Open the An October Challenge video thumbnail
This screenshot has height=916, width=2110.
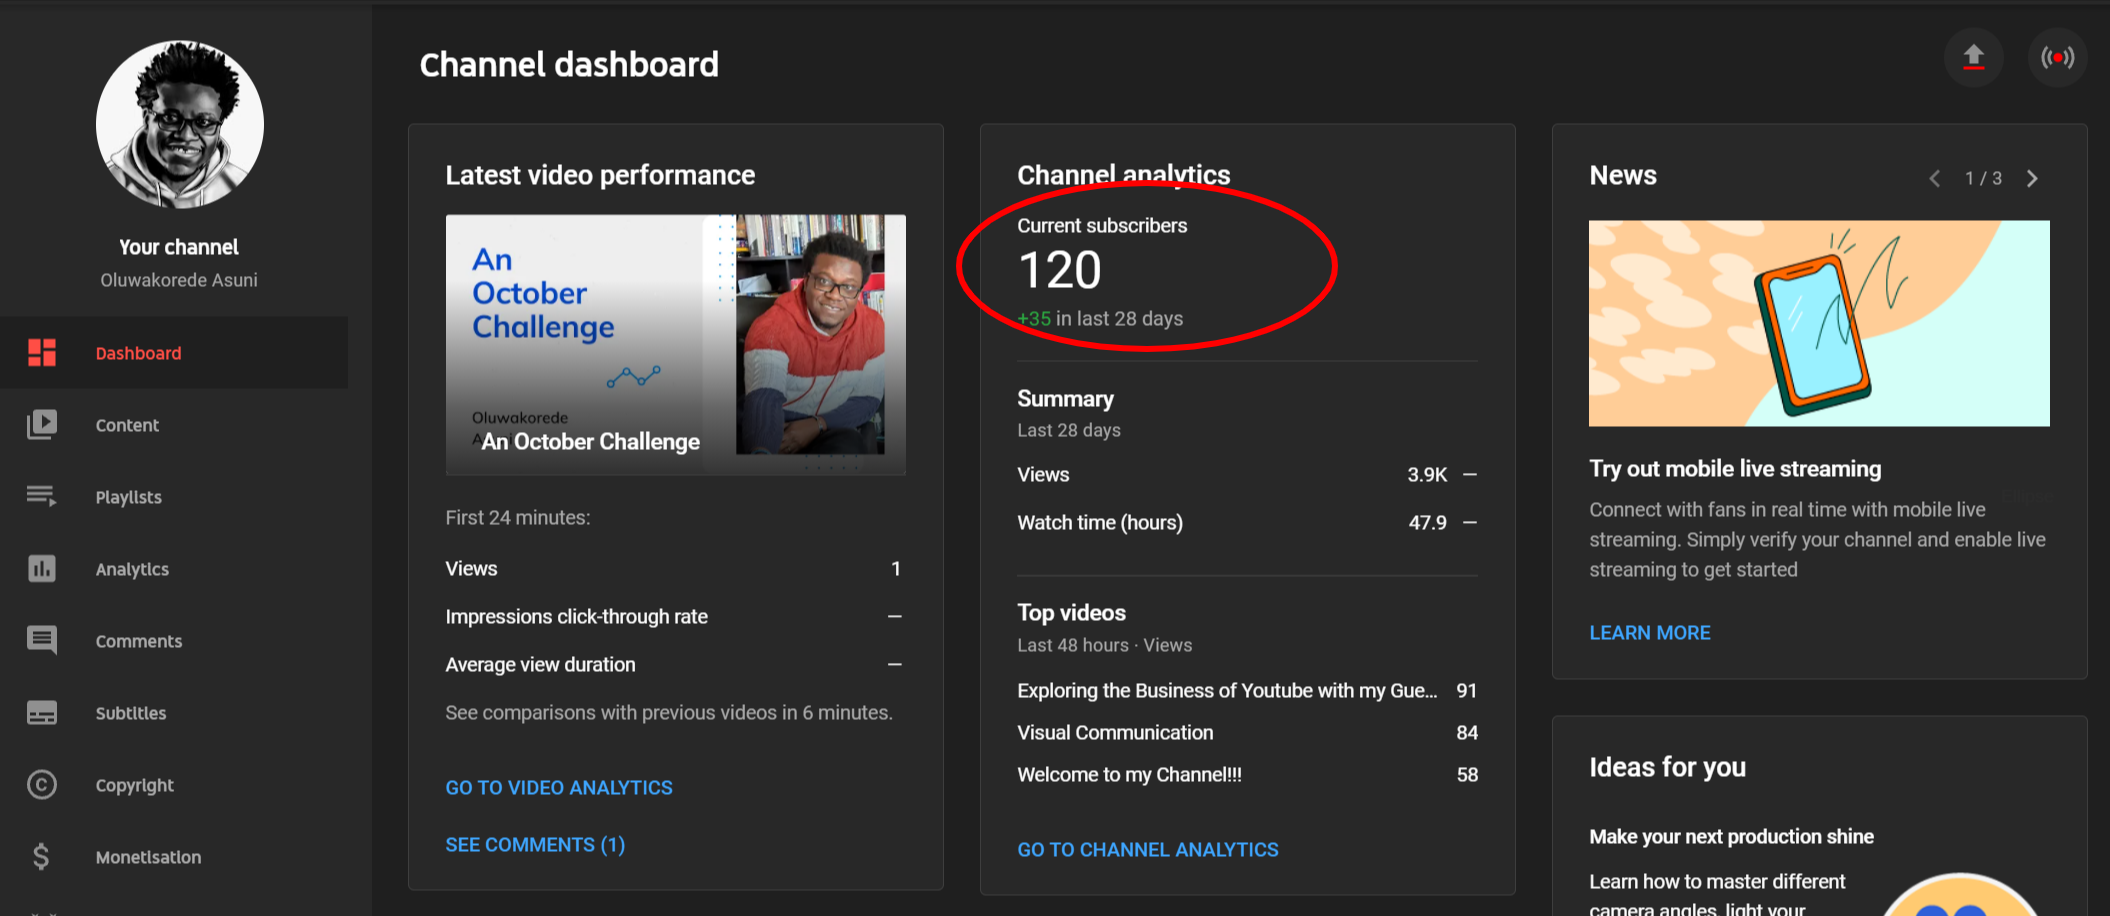tap(675, 344)
